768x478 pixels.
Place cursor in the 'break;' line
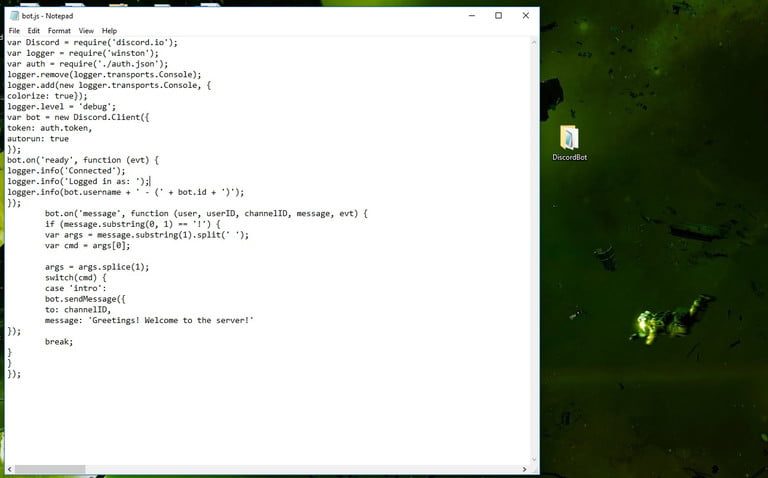59,342
